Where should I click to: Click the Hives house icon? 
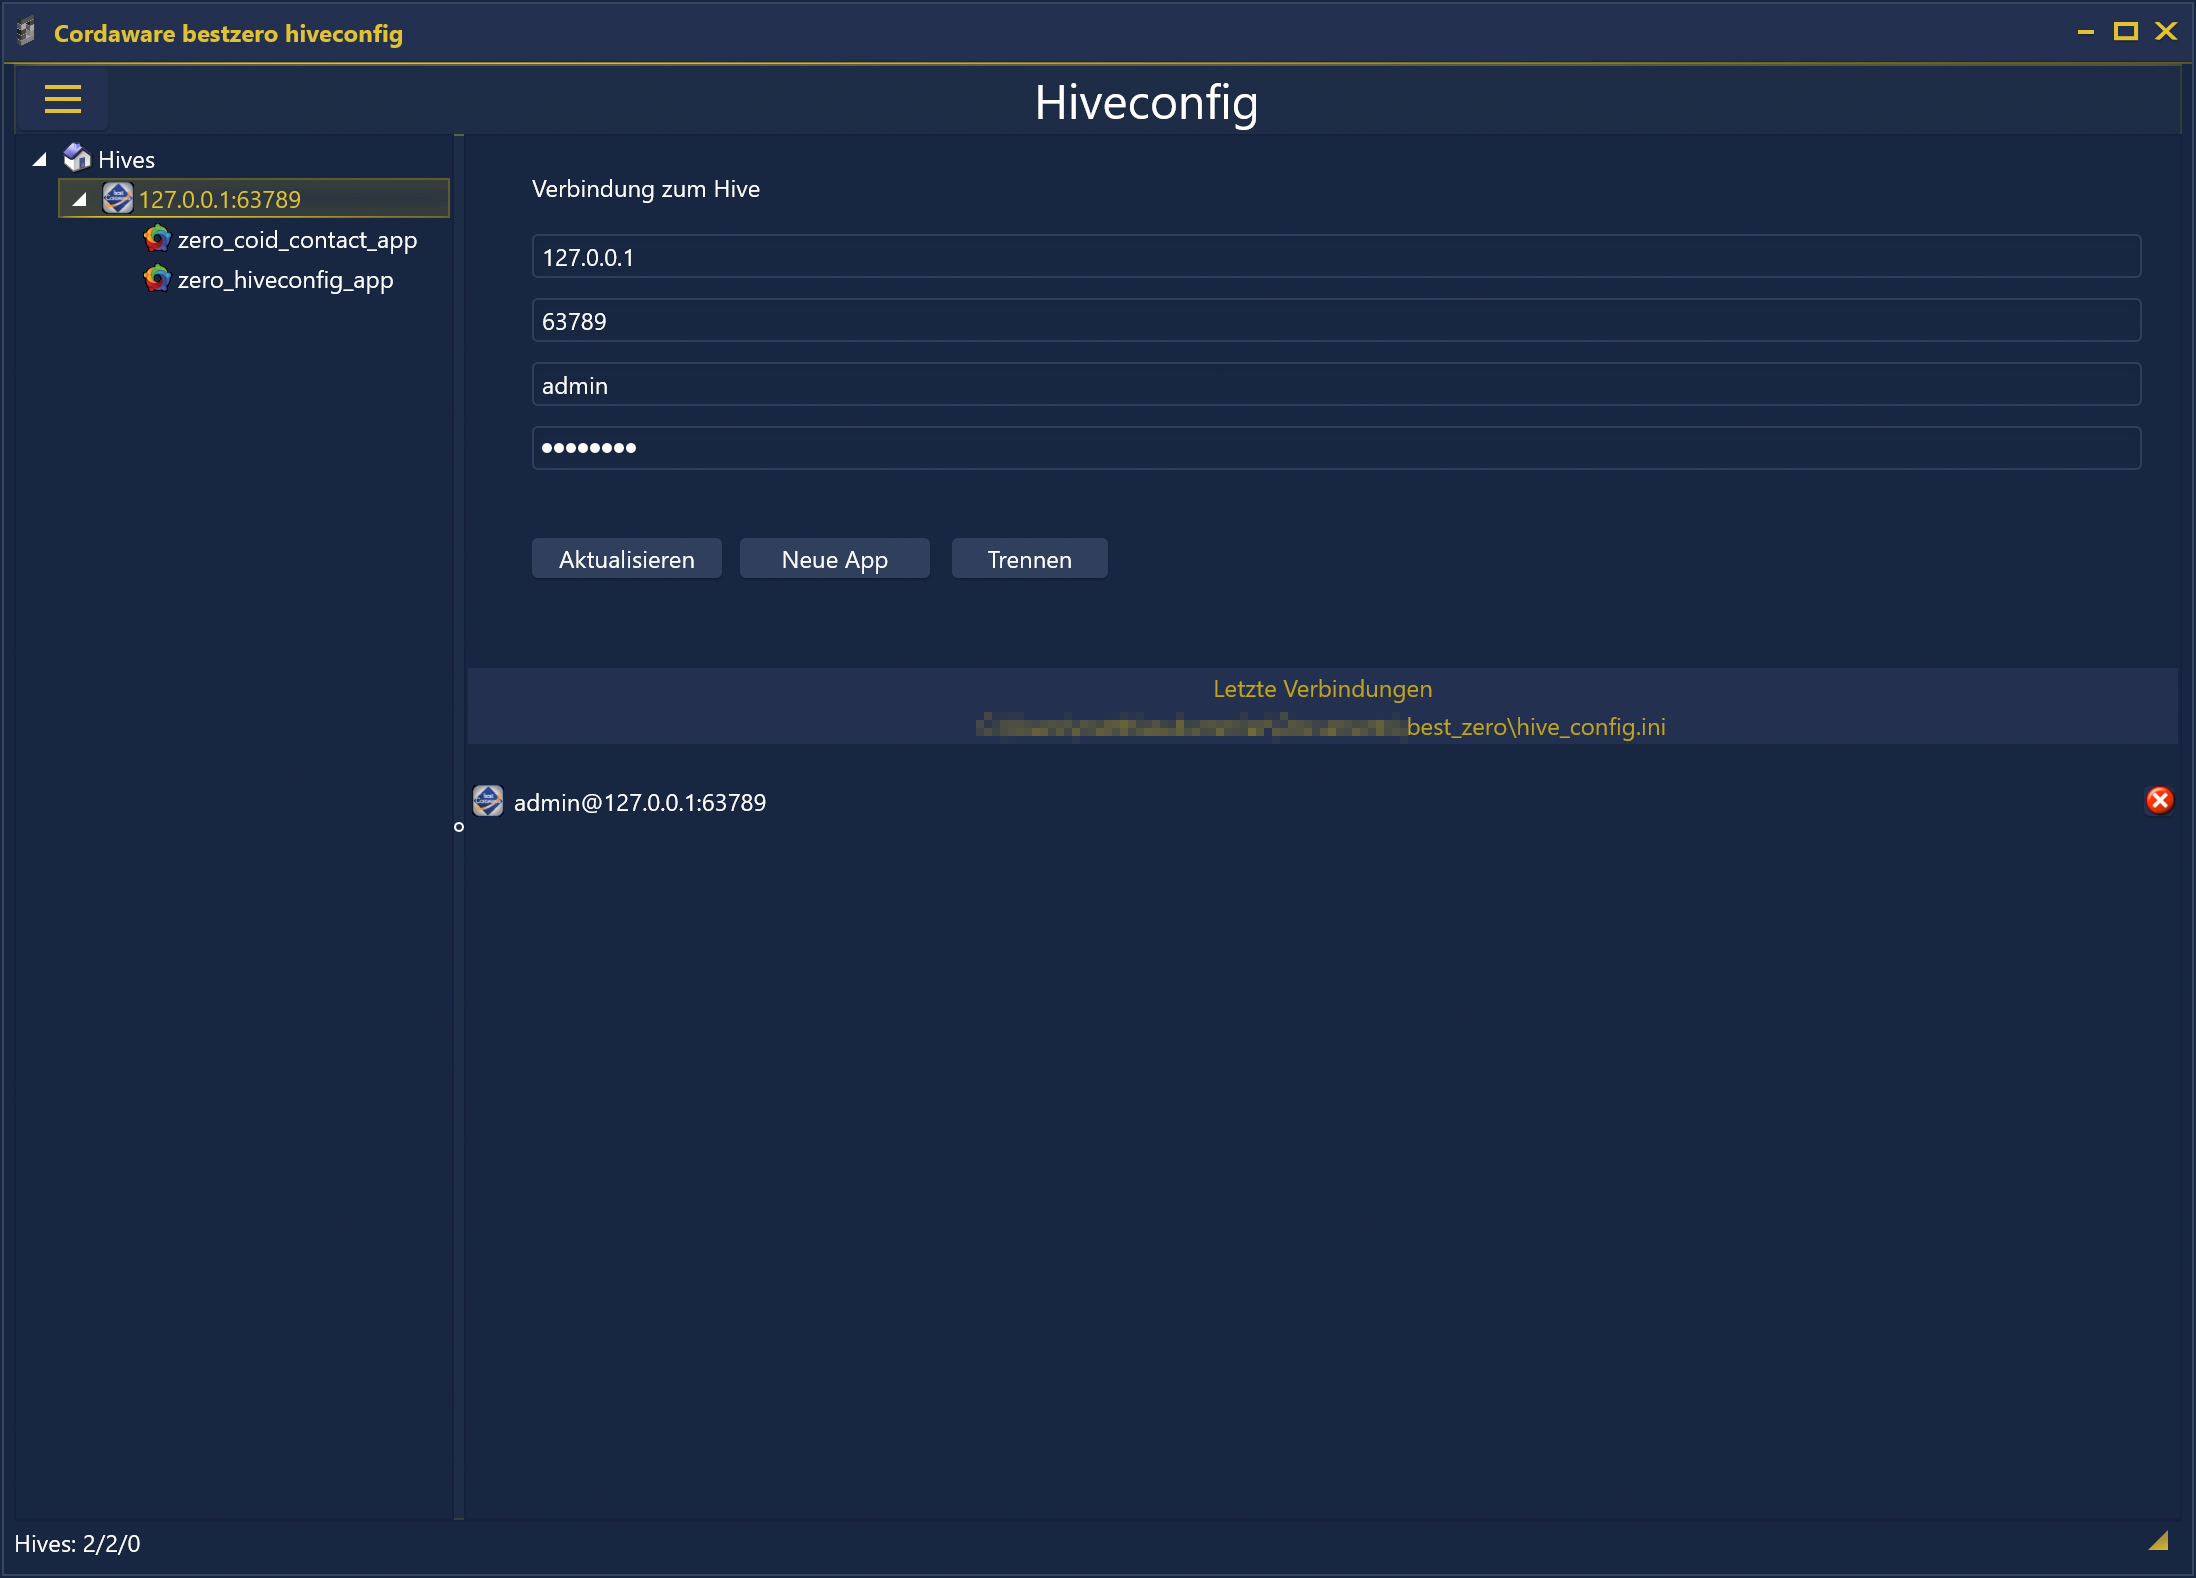pos(77,158)
